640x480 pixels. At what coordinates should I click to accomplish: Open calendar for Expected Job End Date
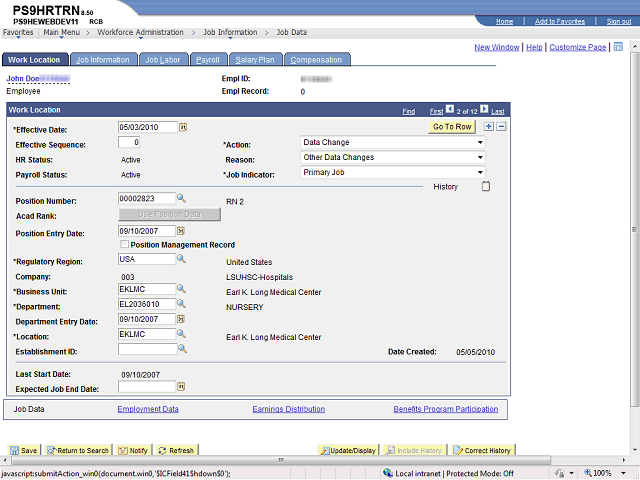pyautogui.click(x=181, y=386)
